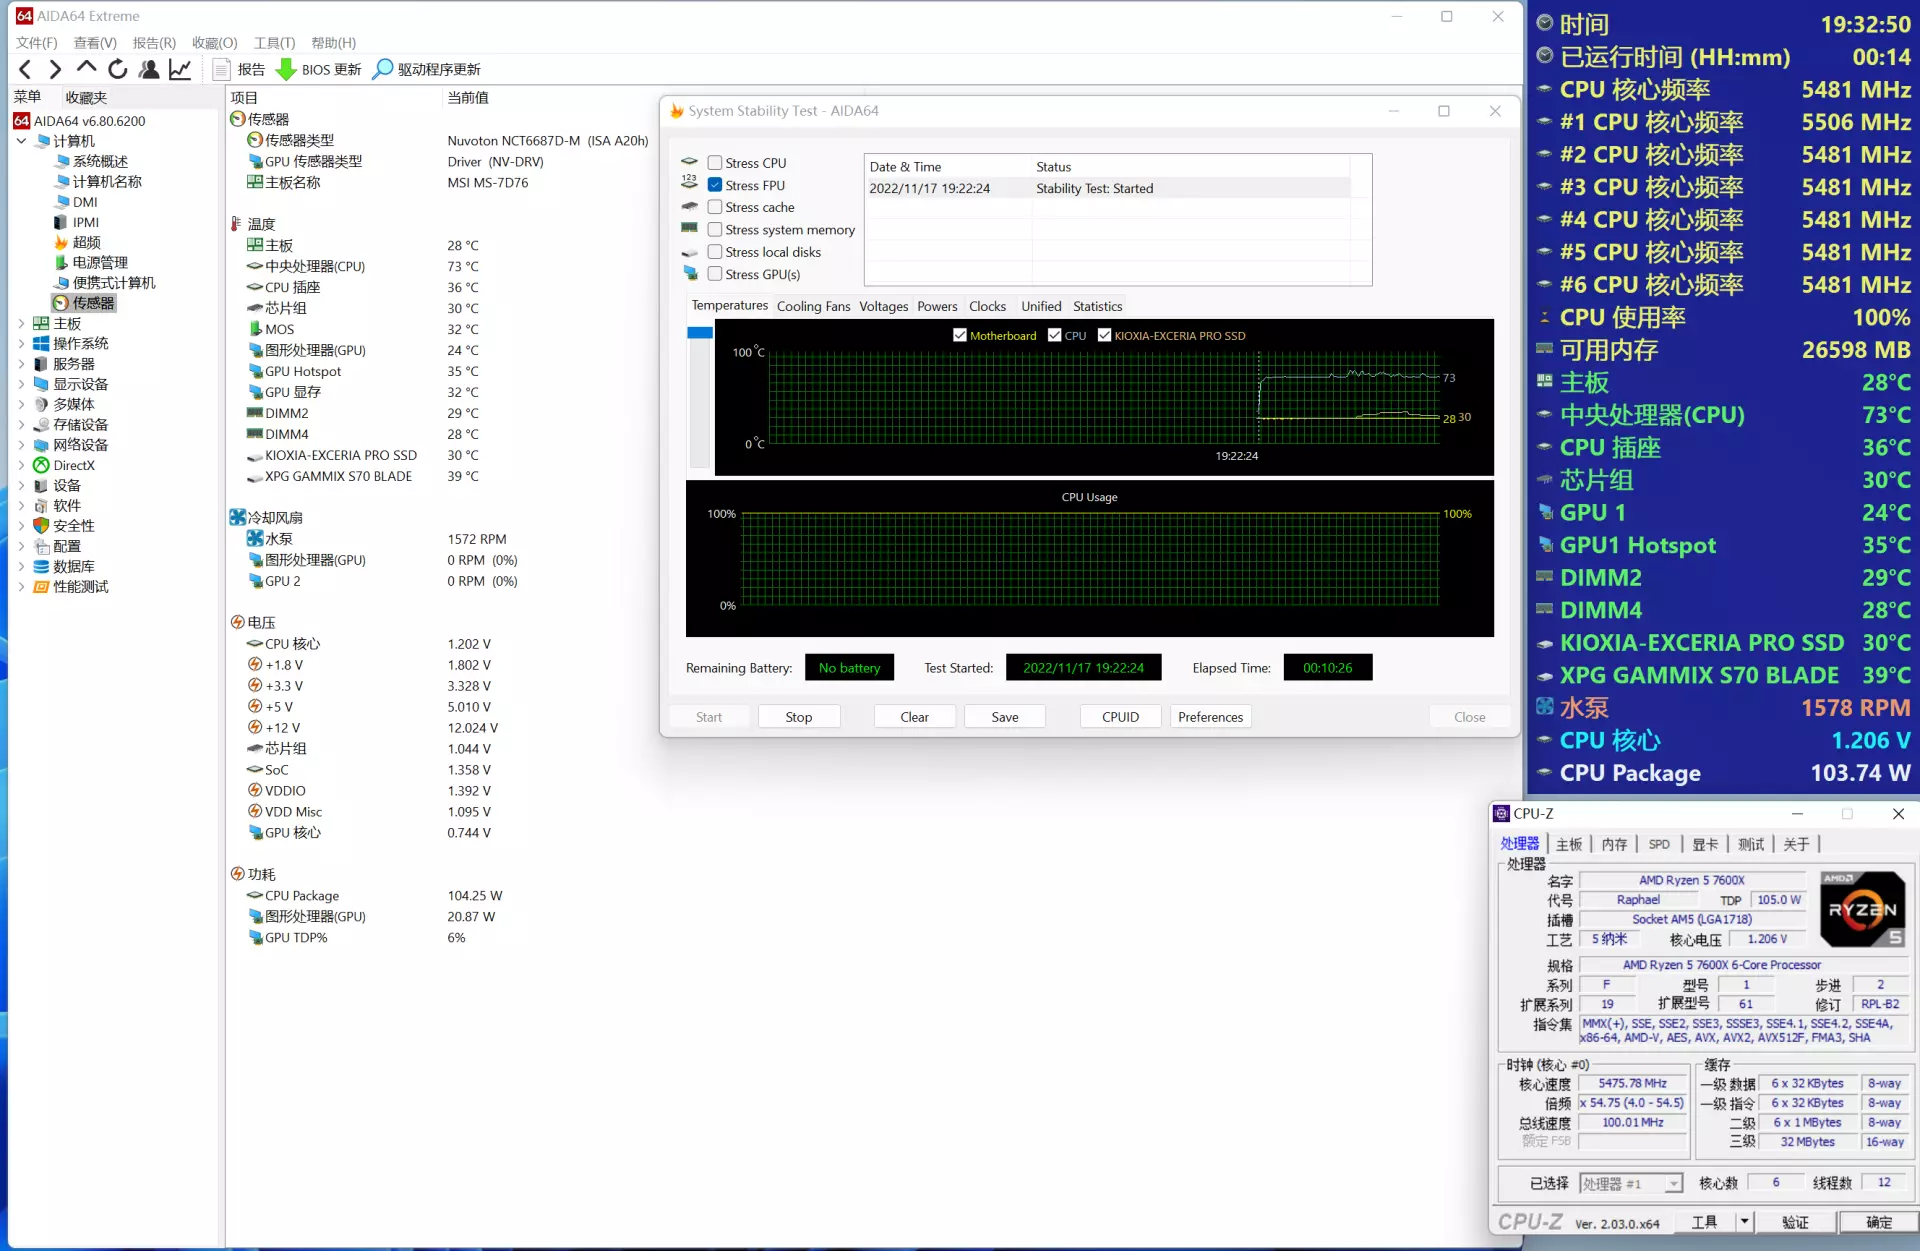Viewport: 1920px width, 1251px height.
Task: Collapse the 计算机 tree node
Action: coord(22,141)
